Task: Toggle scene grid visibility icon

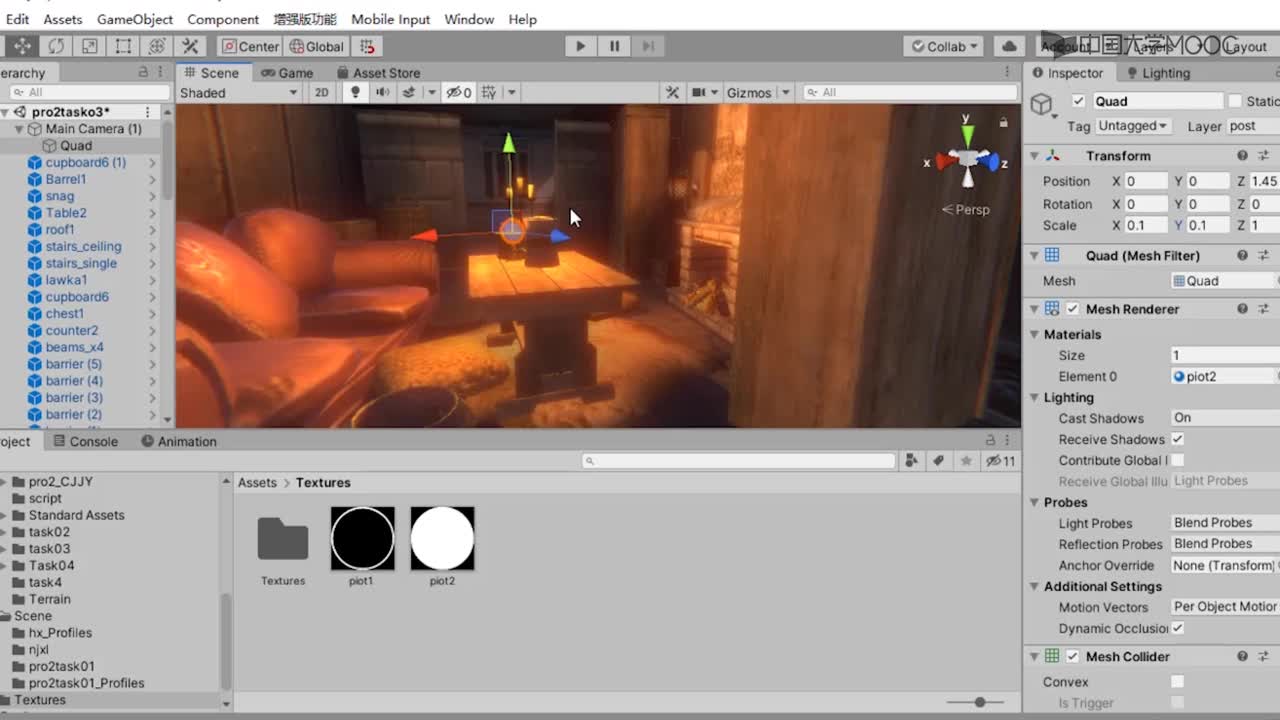Action: click(x=489, y=92)
